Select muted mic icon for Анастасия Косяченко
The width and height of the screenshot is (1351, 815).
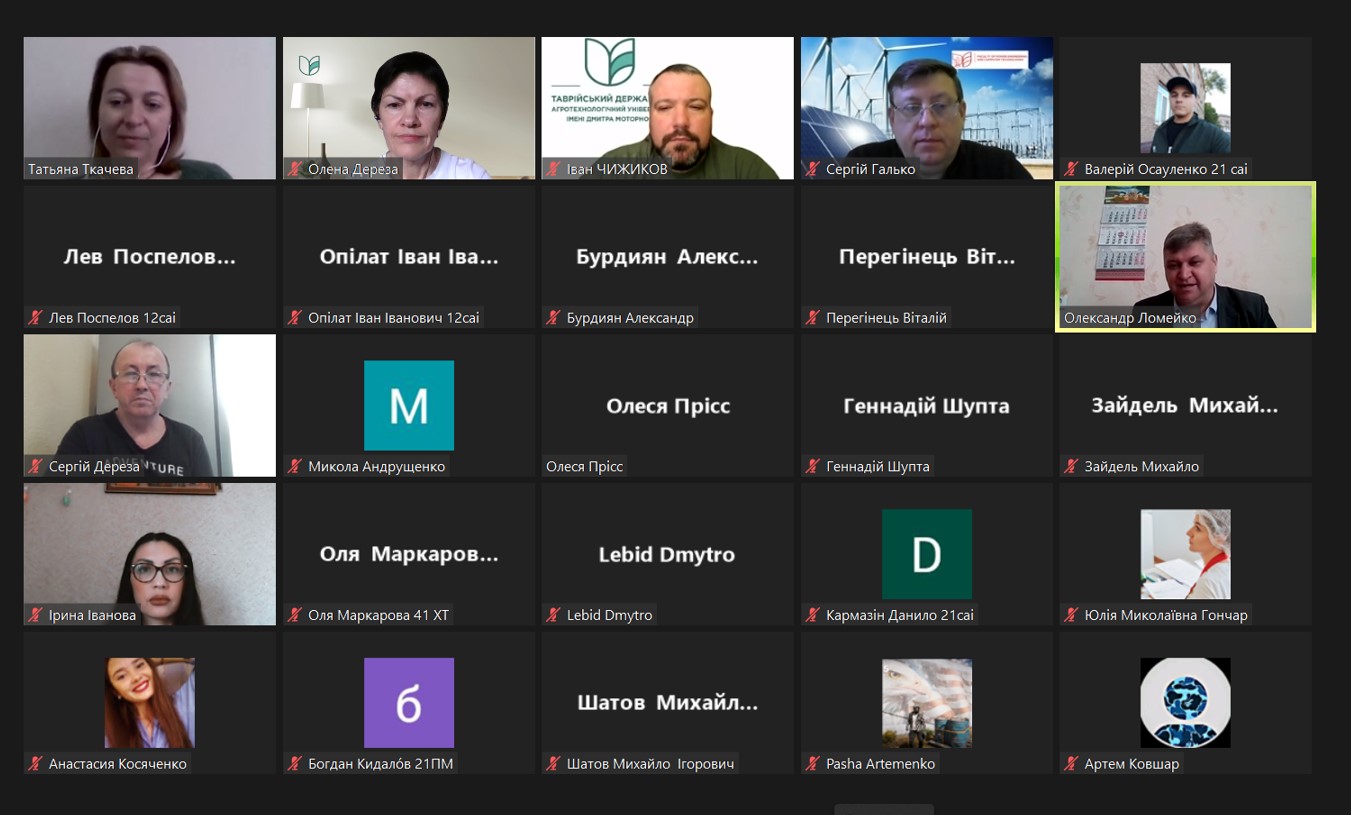[36, 764]
